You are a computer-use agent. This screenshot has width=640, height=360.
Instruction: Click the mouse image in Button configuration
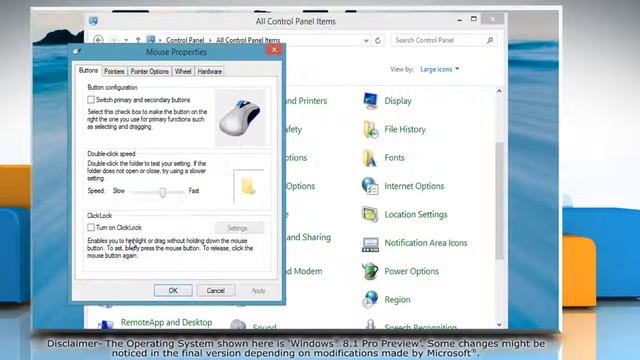[x=240, y=117]
